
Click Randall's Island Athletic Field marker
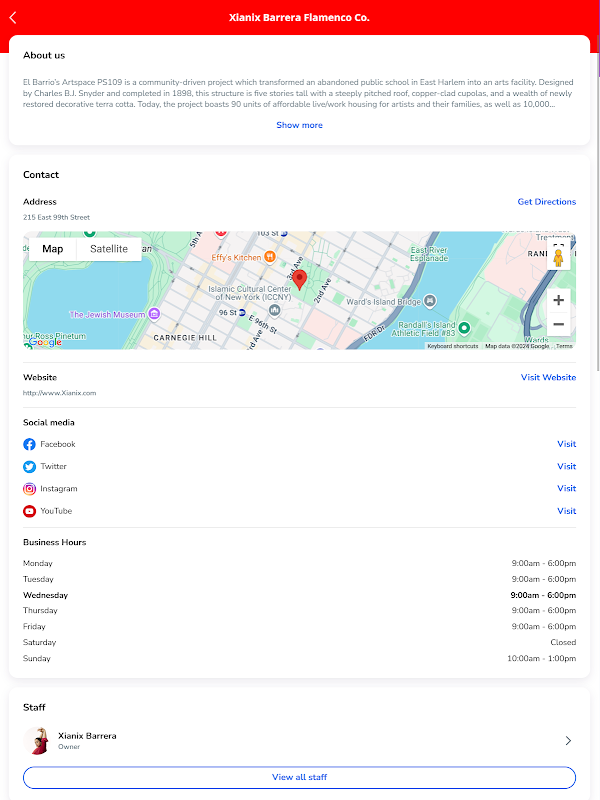pos(464,328)
